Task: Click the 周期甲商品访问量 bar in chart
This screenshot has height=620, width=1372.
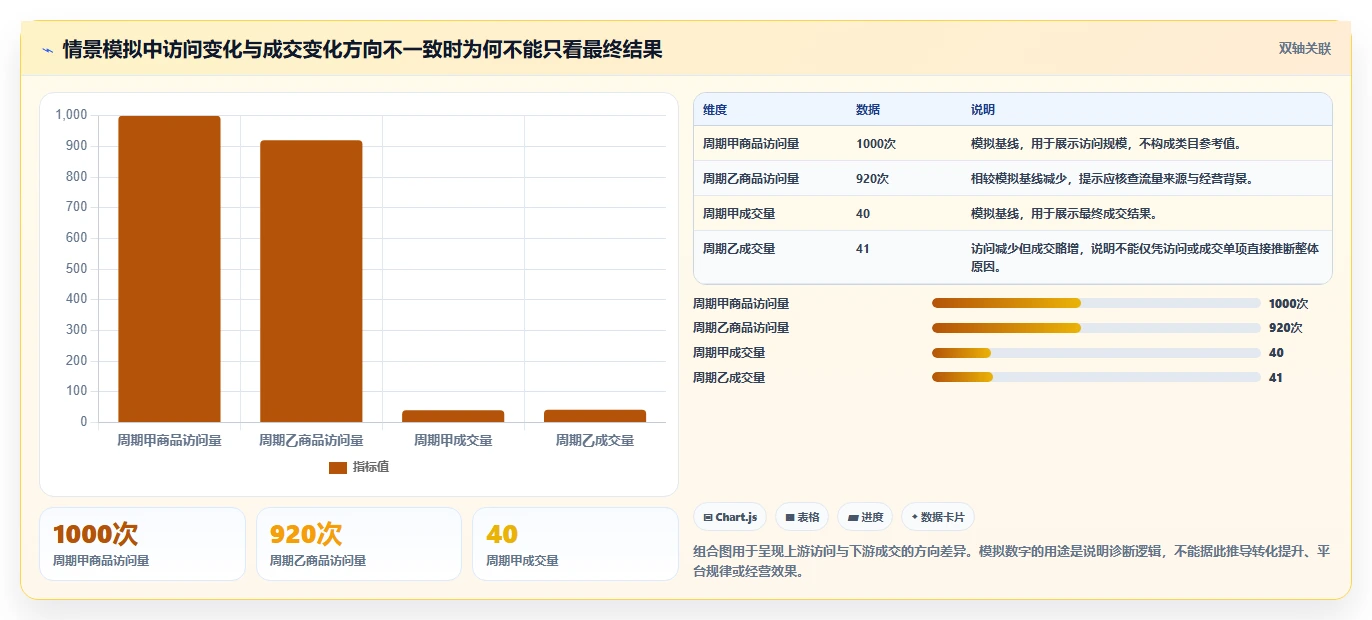Action: click(x=169, y=269)
